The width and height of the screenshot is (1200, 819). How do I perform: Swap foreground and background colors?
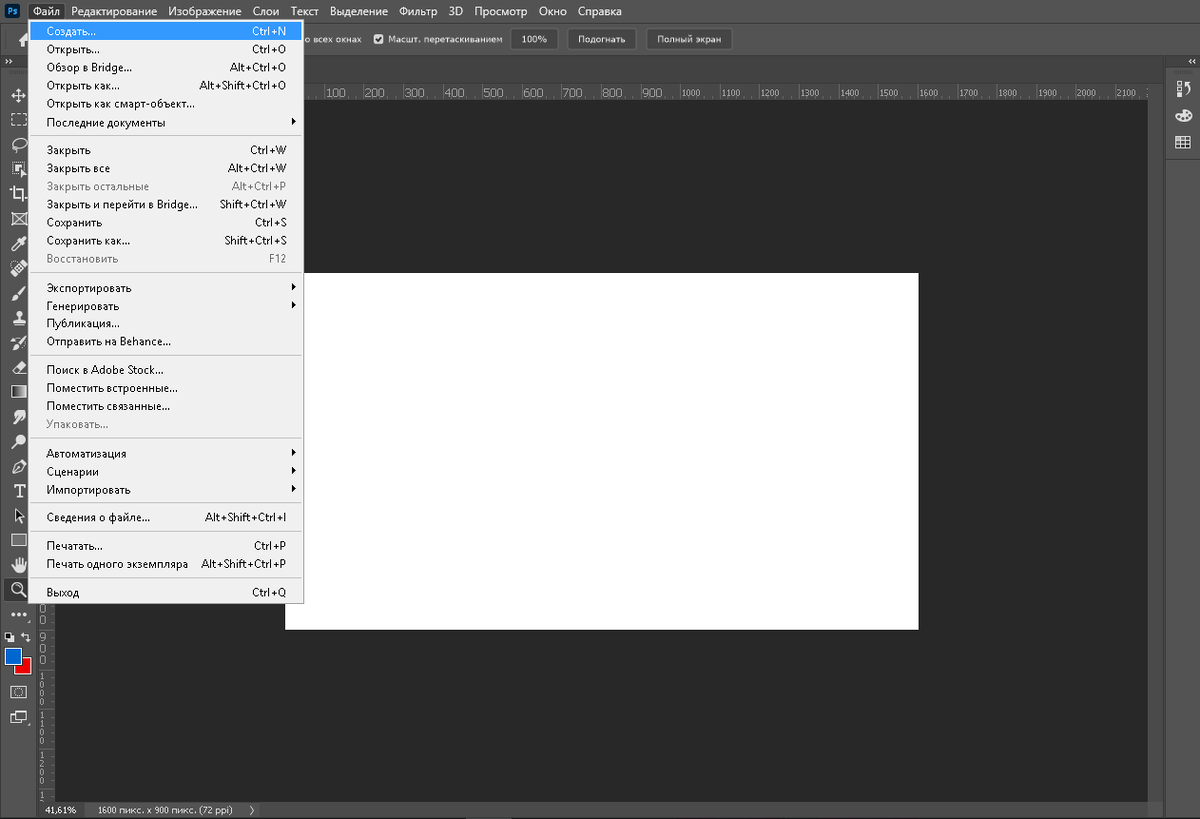[26, 636]
